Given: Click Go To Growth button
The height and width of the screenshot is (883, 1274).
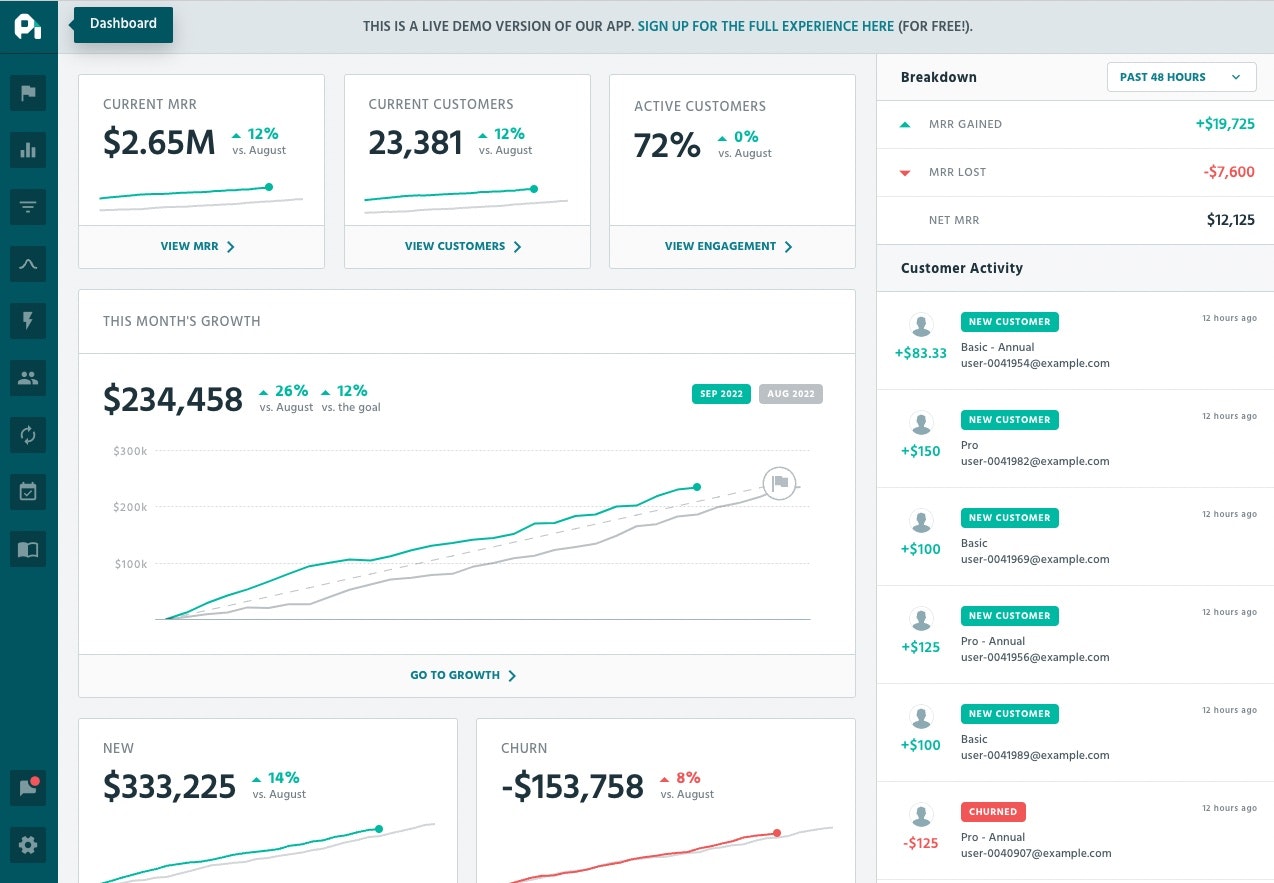Looking at the screenshot, I should coord(464,676).
